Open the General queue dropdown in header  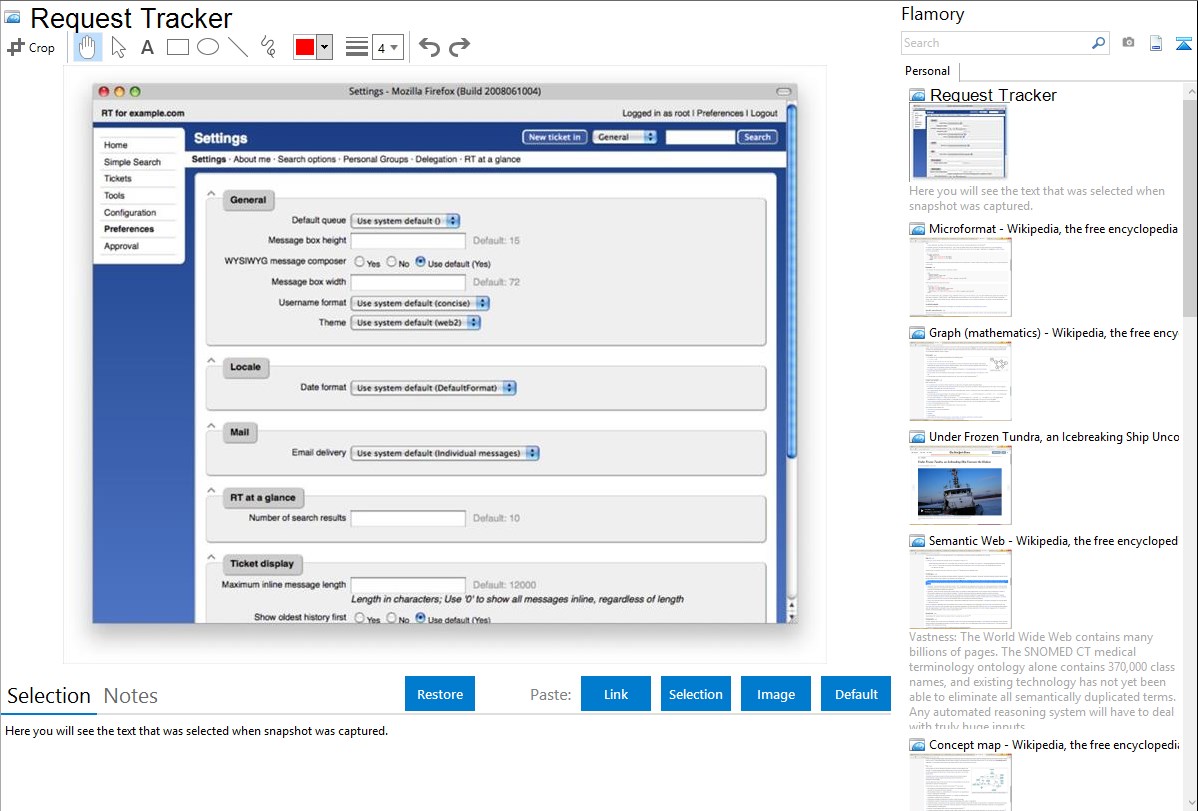point(625,137)
